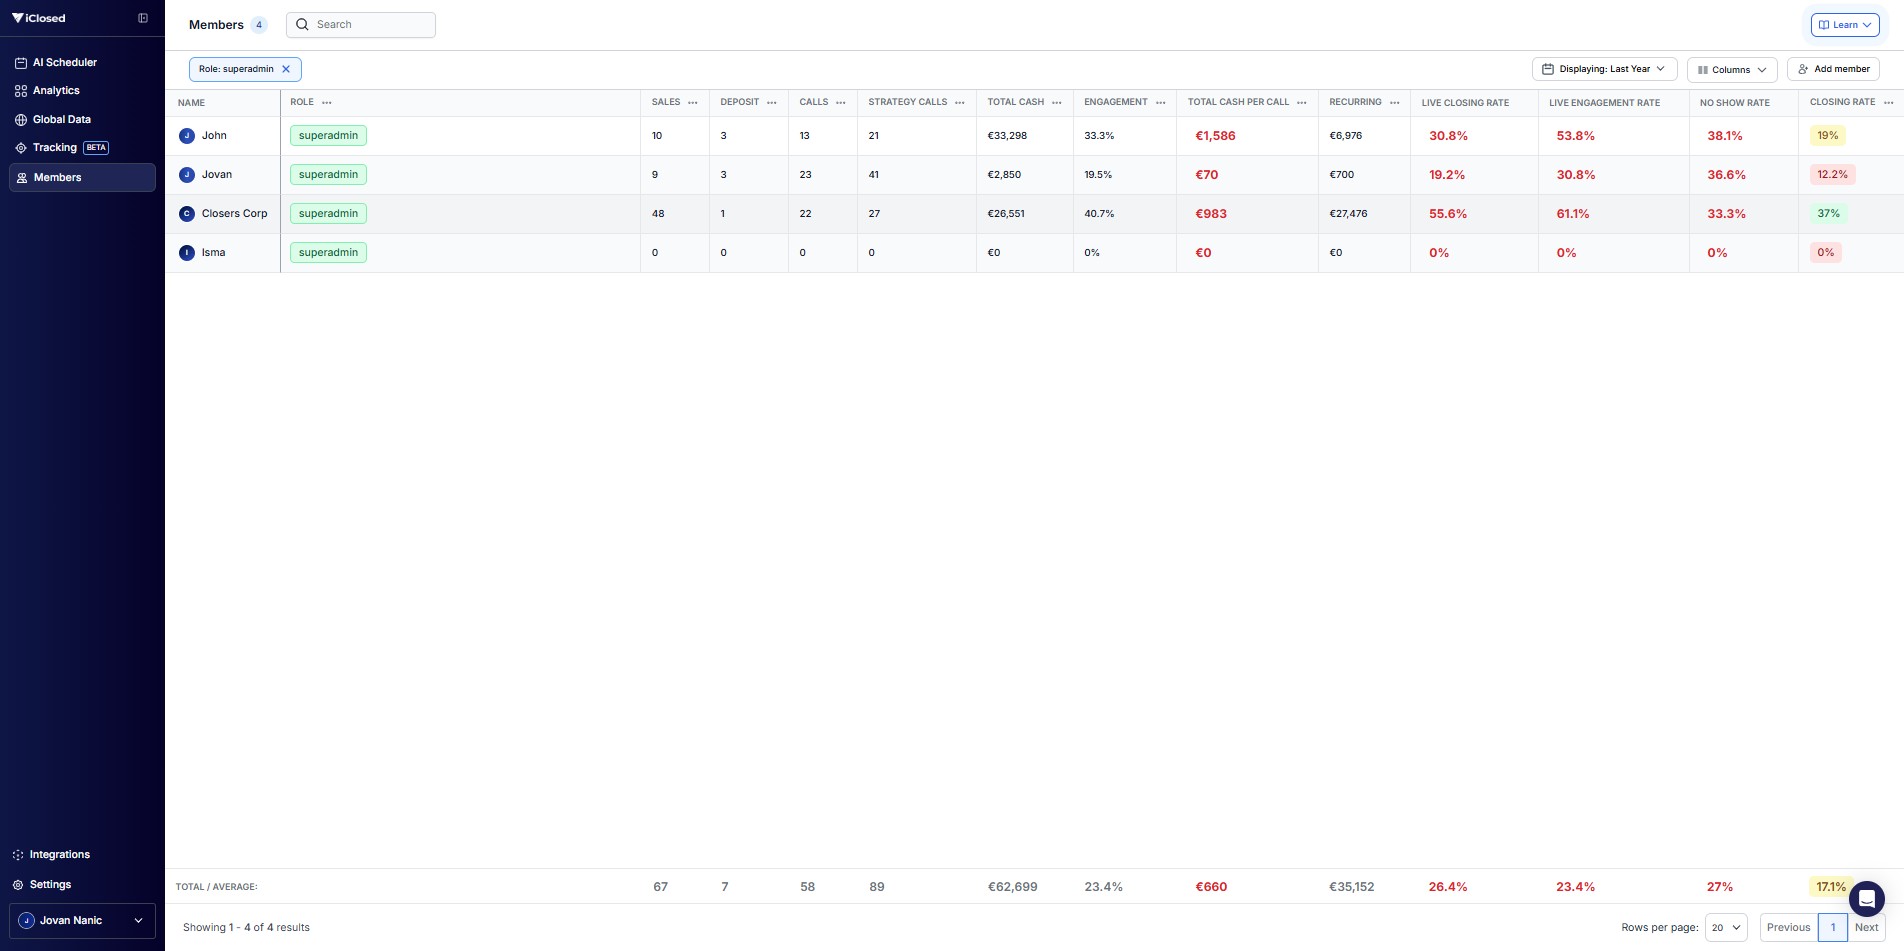The width and height of the screenshot is (1904, 951).
Task: Open Deposit column options menu
Action: (772, 103)
